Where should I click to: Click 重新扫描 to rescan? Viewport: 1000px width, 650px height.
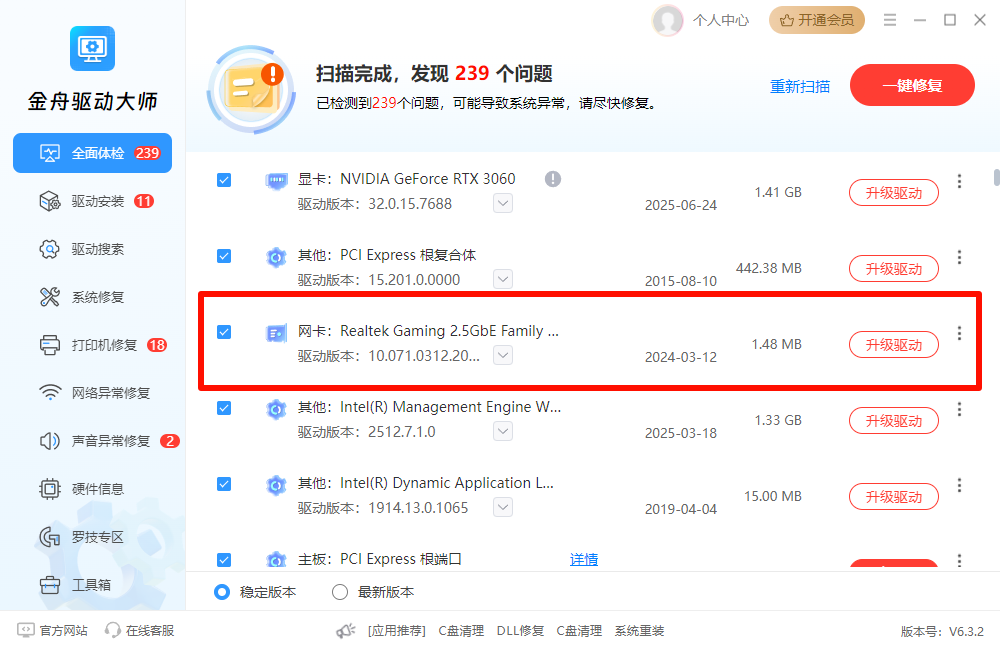(800, 86)
